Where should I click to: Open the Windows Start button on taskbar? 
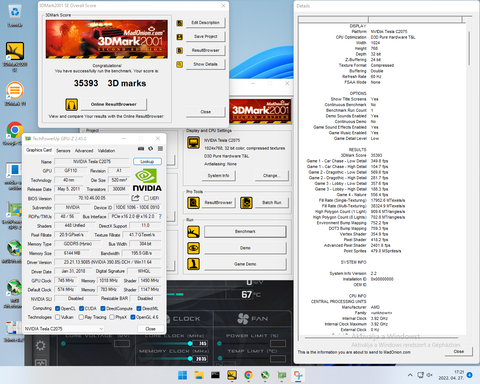(182, 375)
